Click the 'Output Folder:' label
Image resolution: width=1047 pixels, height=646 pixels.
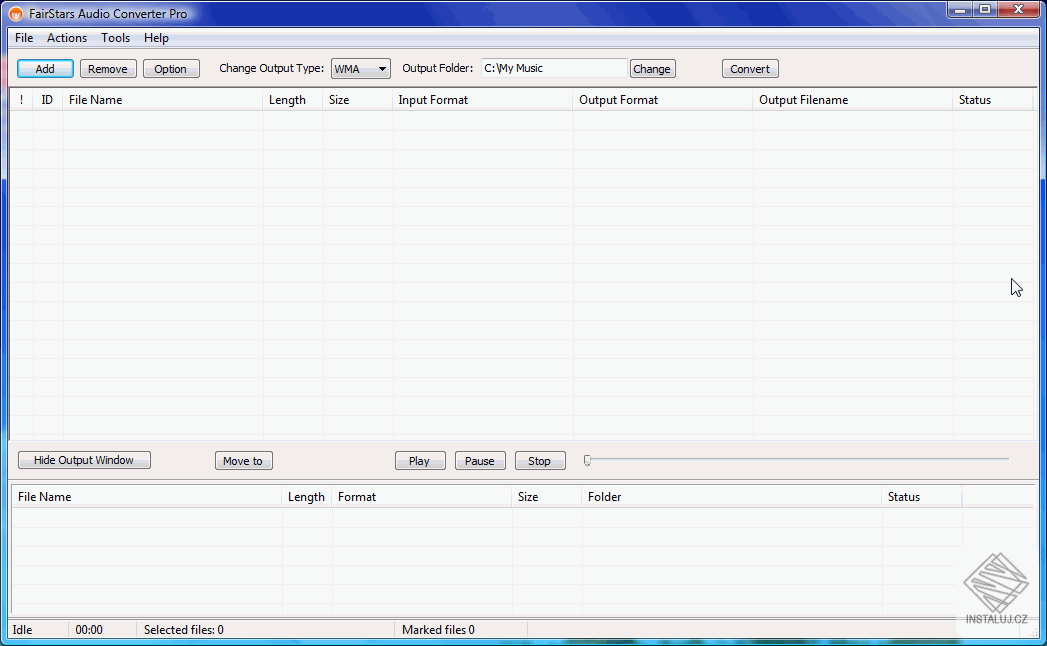437,68
